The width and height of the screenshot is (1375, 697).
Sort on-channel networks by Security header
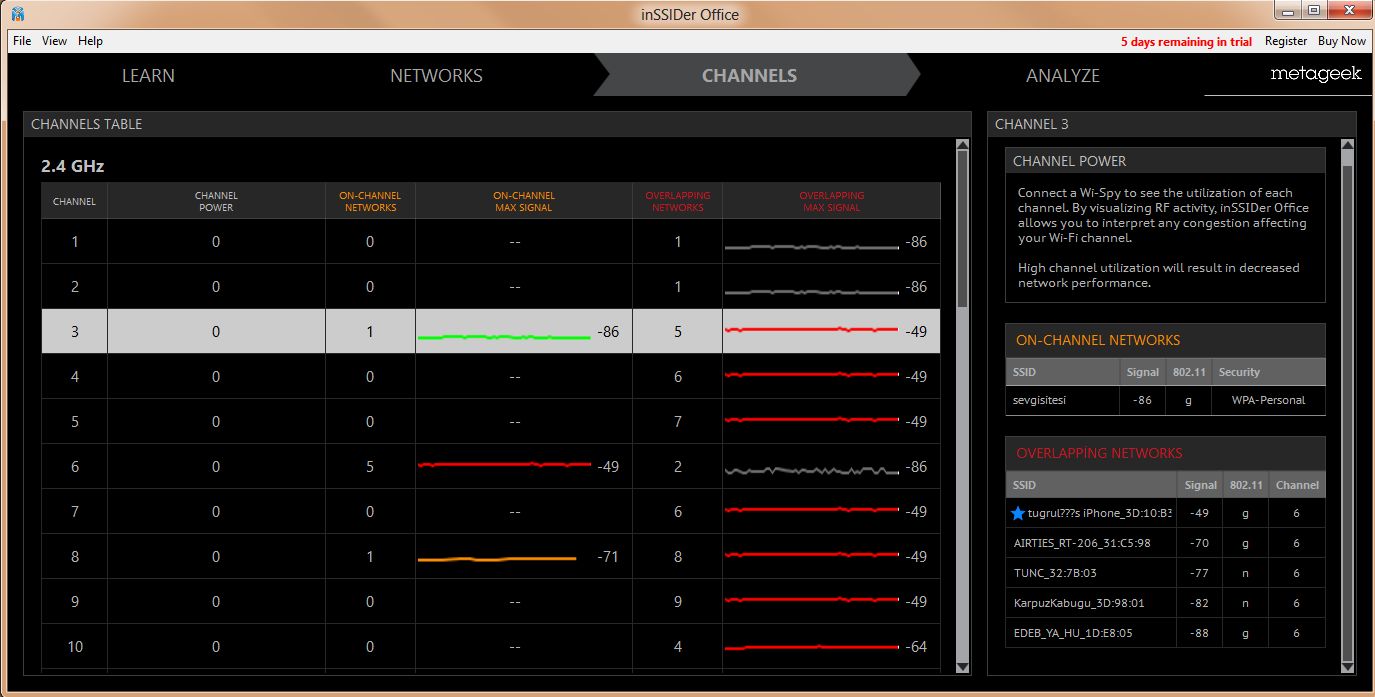click(1268, 372)
